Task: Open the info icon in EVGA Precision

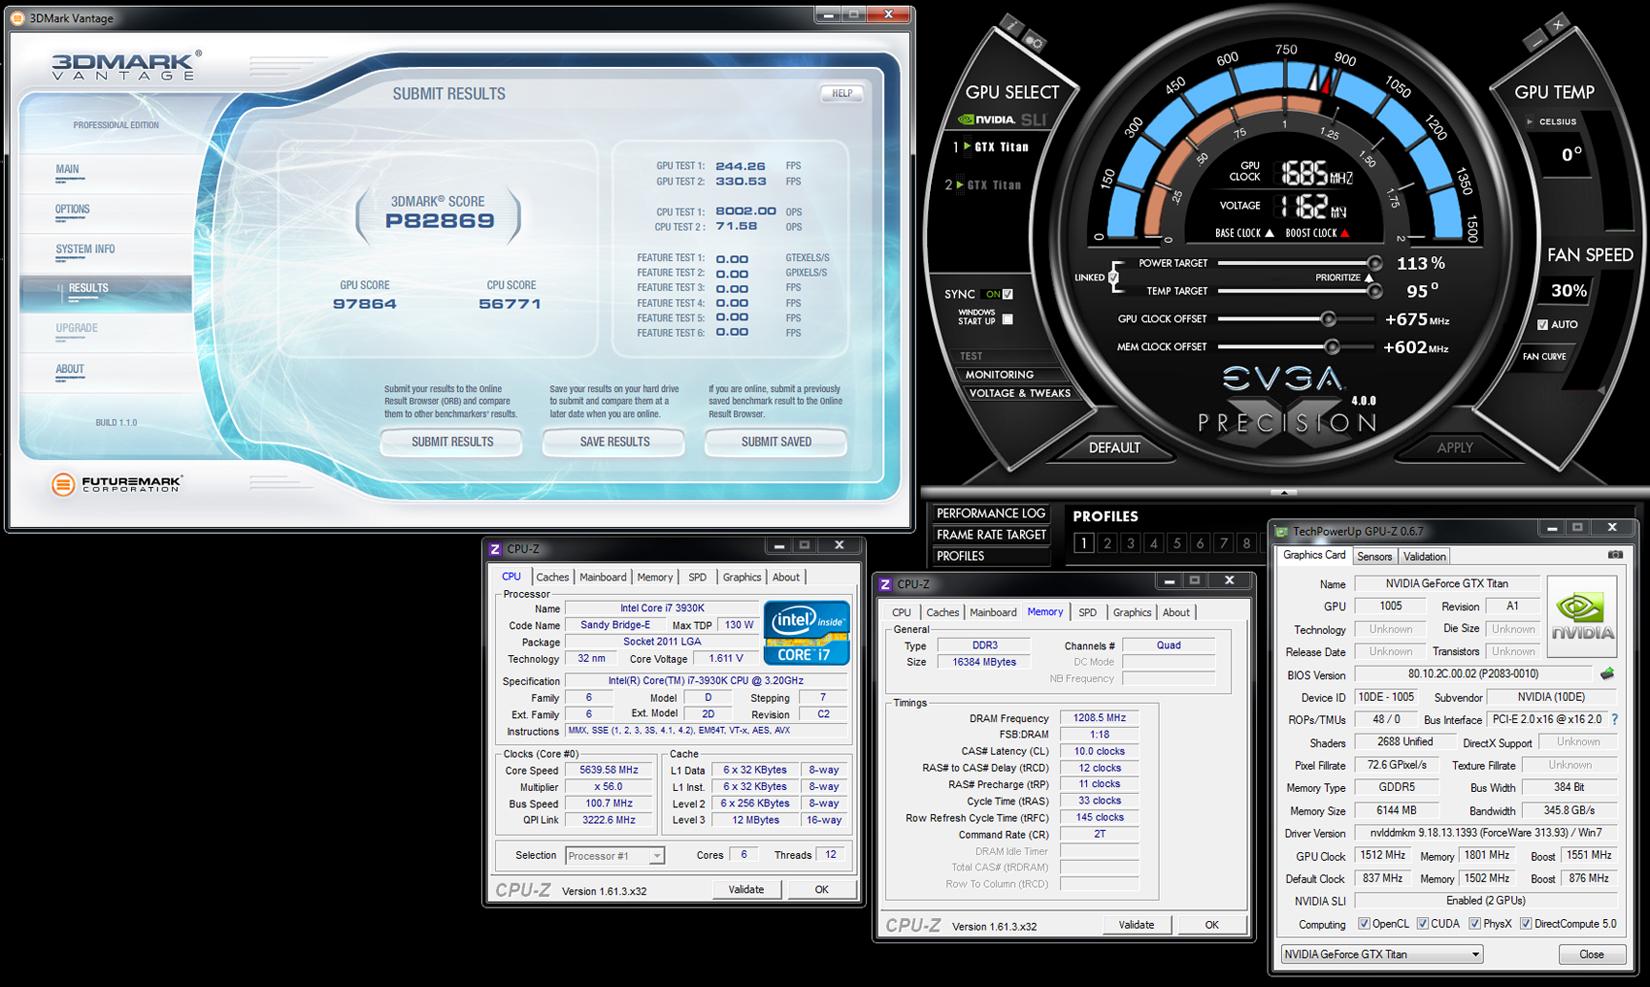Action: coord(1012,24)
